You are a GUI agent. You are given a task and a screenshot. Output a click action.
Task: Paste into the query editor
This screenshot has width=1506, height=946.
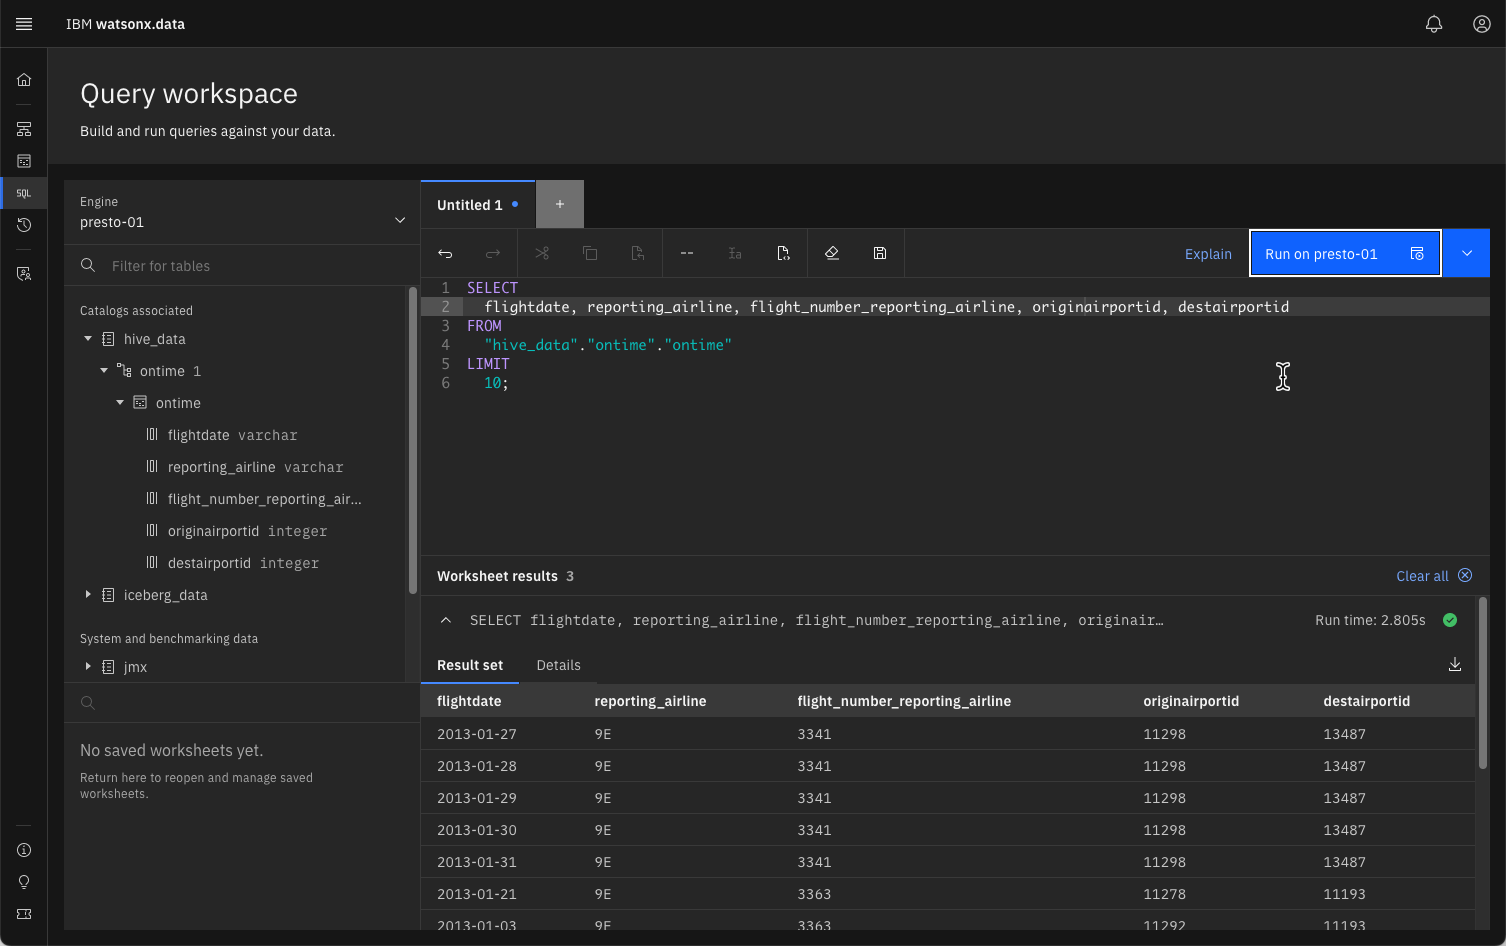[638, 253]
